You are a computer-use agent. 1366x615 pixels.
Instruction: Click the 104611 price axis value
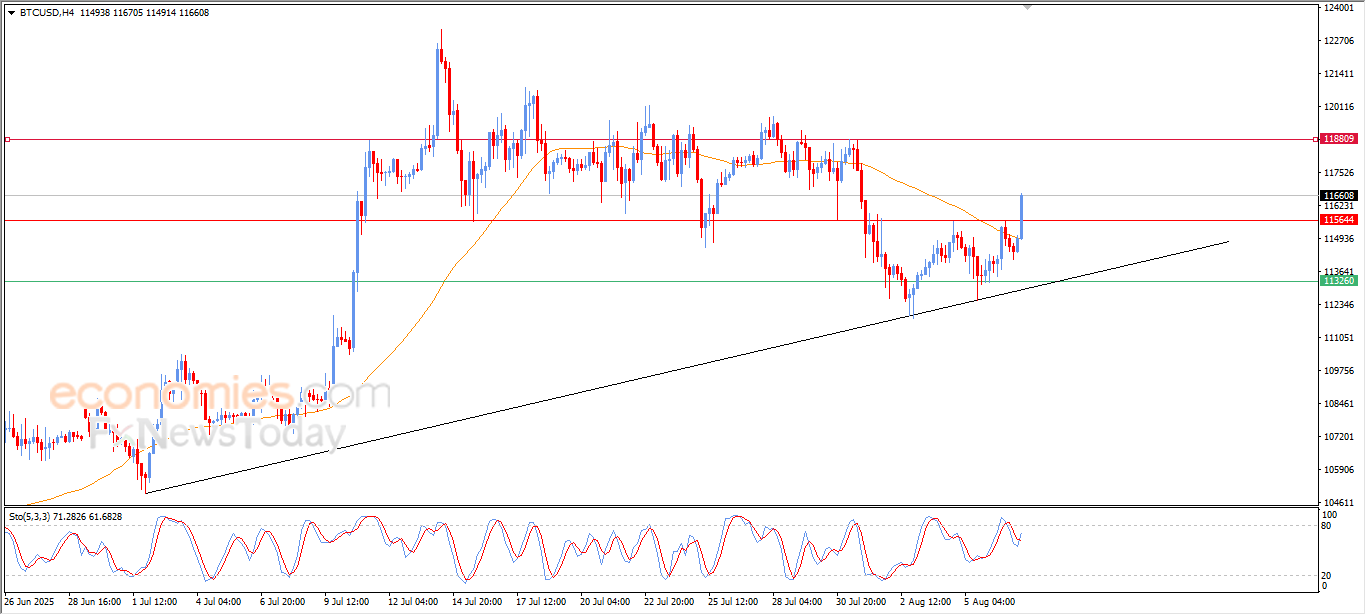click(1339, 503)
